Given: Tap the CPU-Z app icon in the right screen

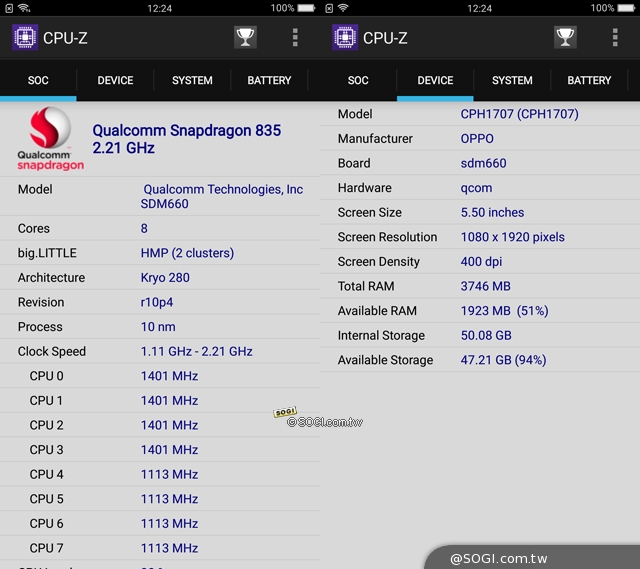Looking at the screenshot, I should click(345, 38).
